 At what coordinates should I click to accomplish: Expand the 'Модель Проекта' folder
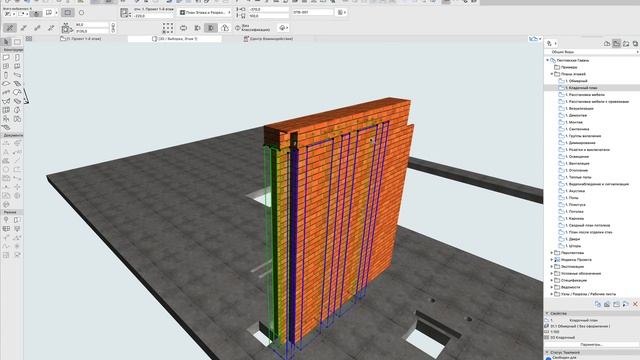tap(552, 260)
